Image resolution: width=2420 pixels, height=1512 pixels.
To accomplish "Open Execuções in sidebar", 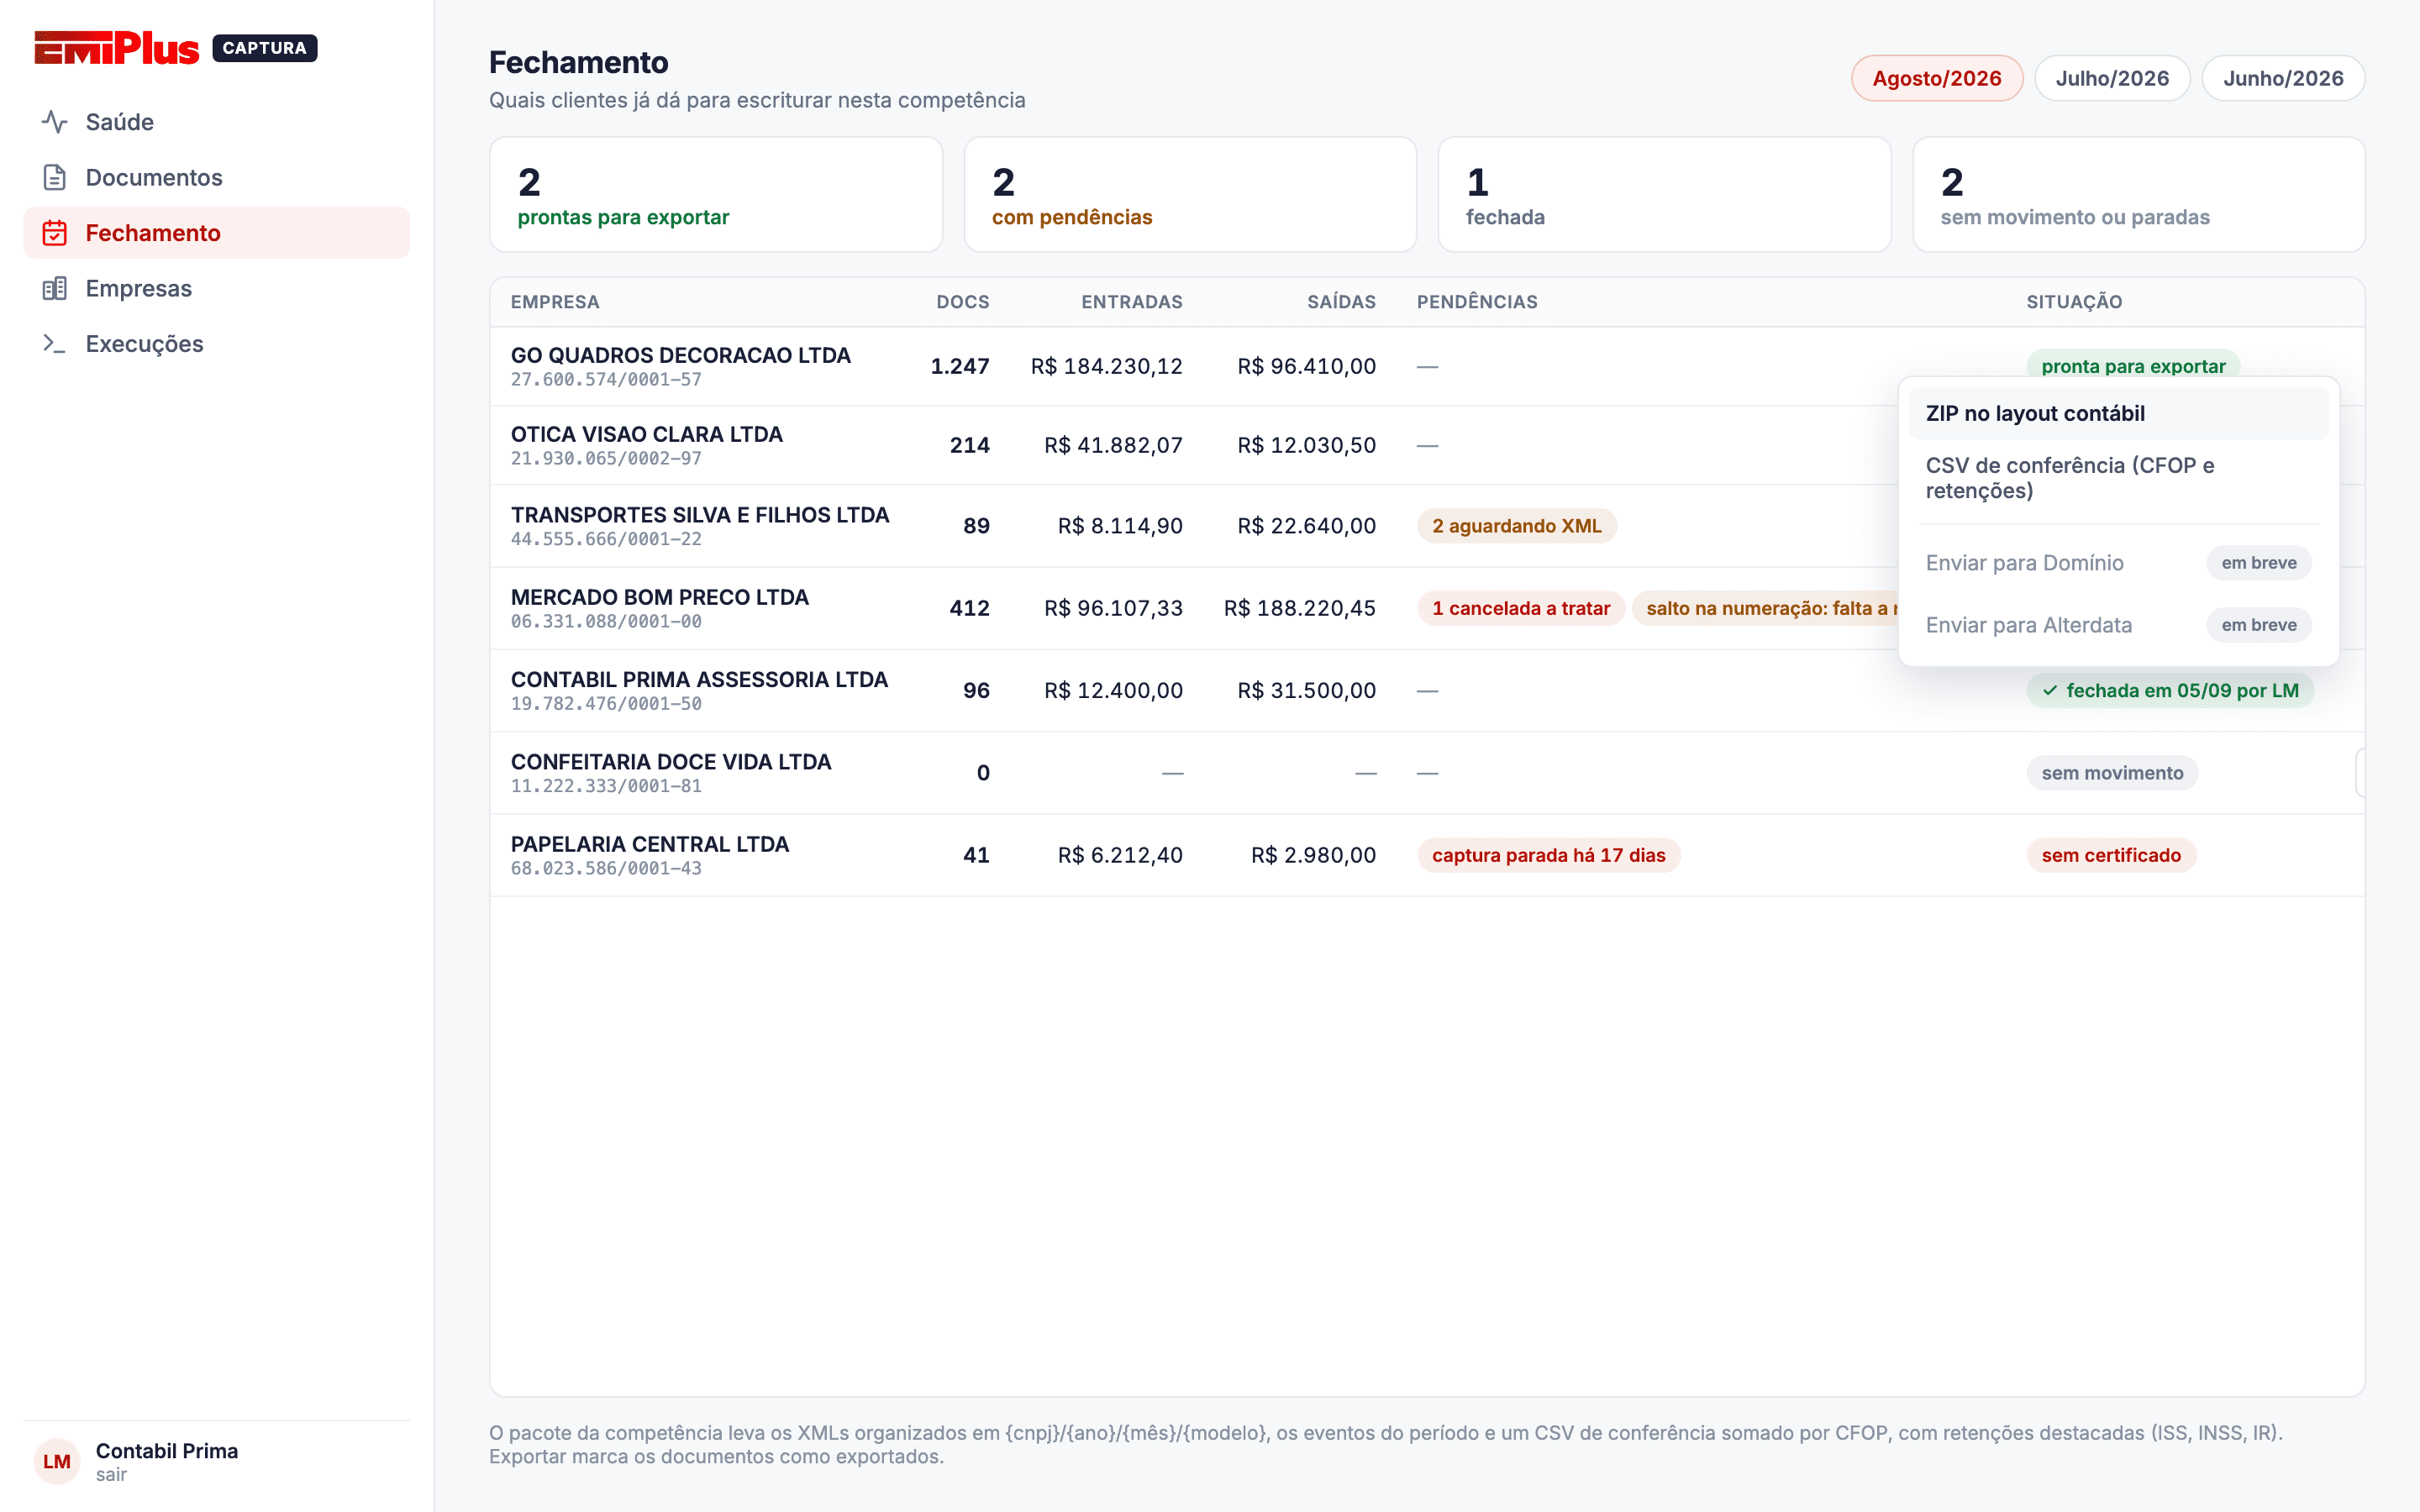I will click(x=216, y=344).
